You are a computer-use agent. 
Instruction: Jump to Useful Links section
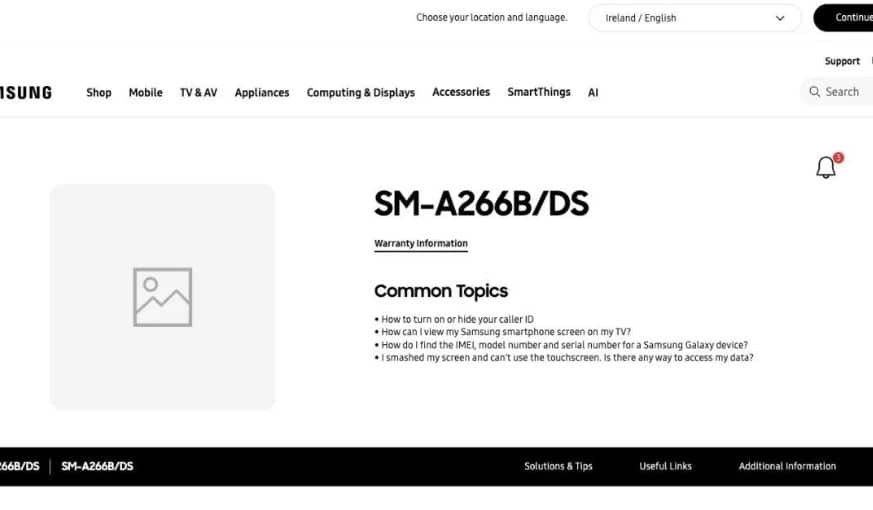click(665, 466)
